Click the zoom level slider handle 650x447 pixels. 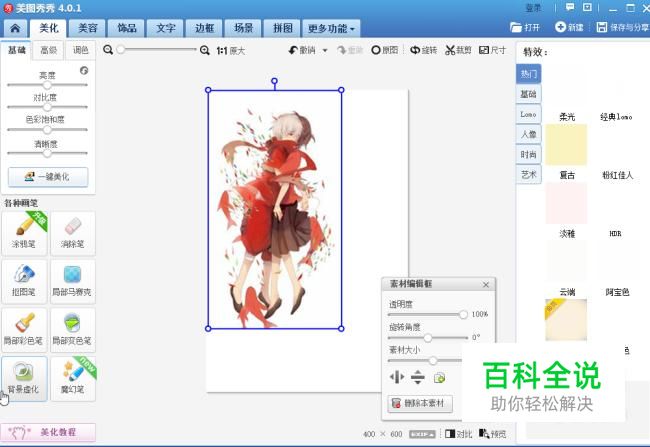click(x=121, y=50)
